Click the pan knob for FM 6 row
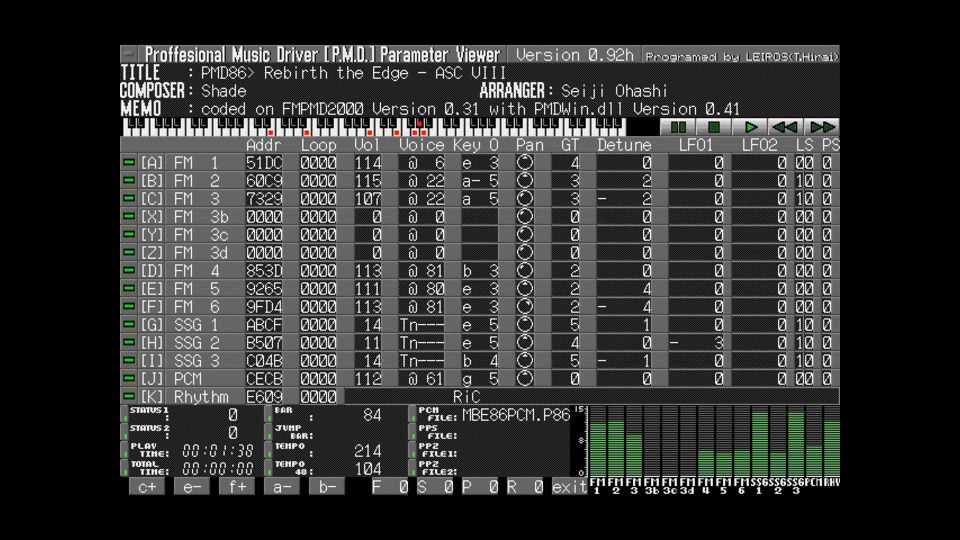This screenshot has width=960, height=540. (525, 307)
